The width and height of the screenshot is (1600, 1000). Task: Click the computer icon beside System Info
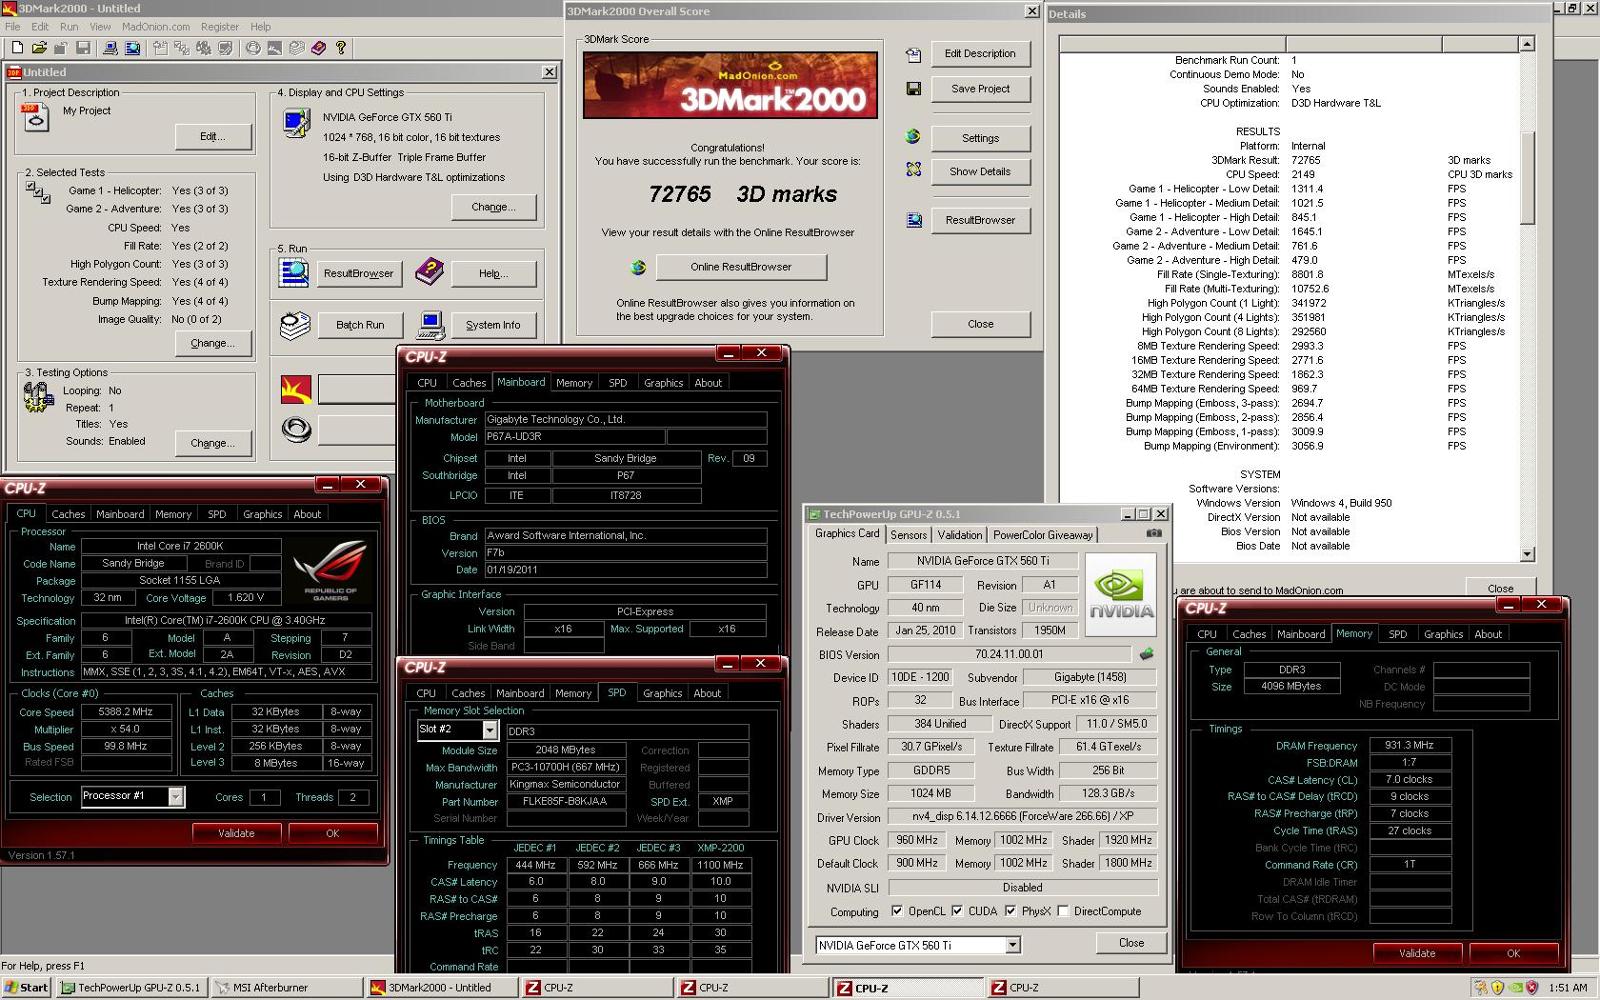(x=431, y=324)
